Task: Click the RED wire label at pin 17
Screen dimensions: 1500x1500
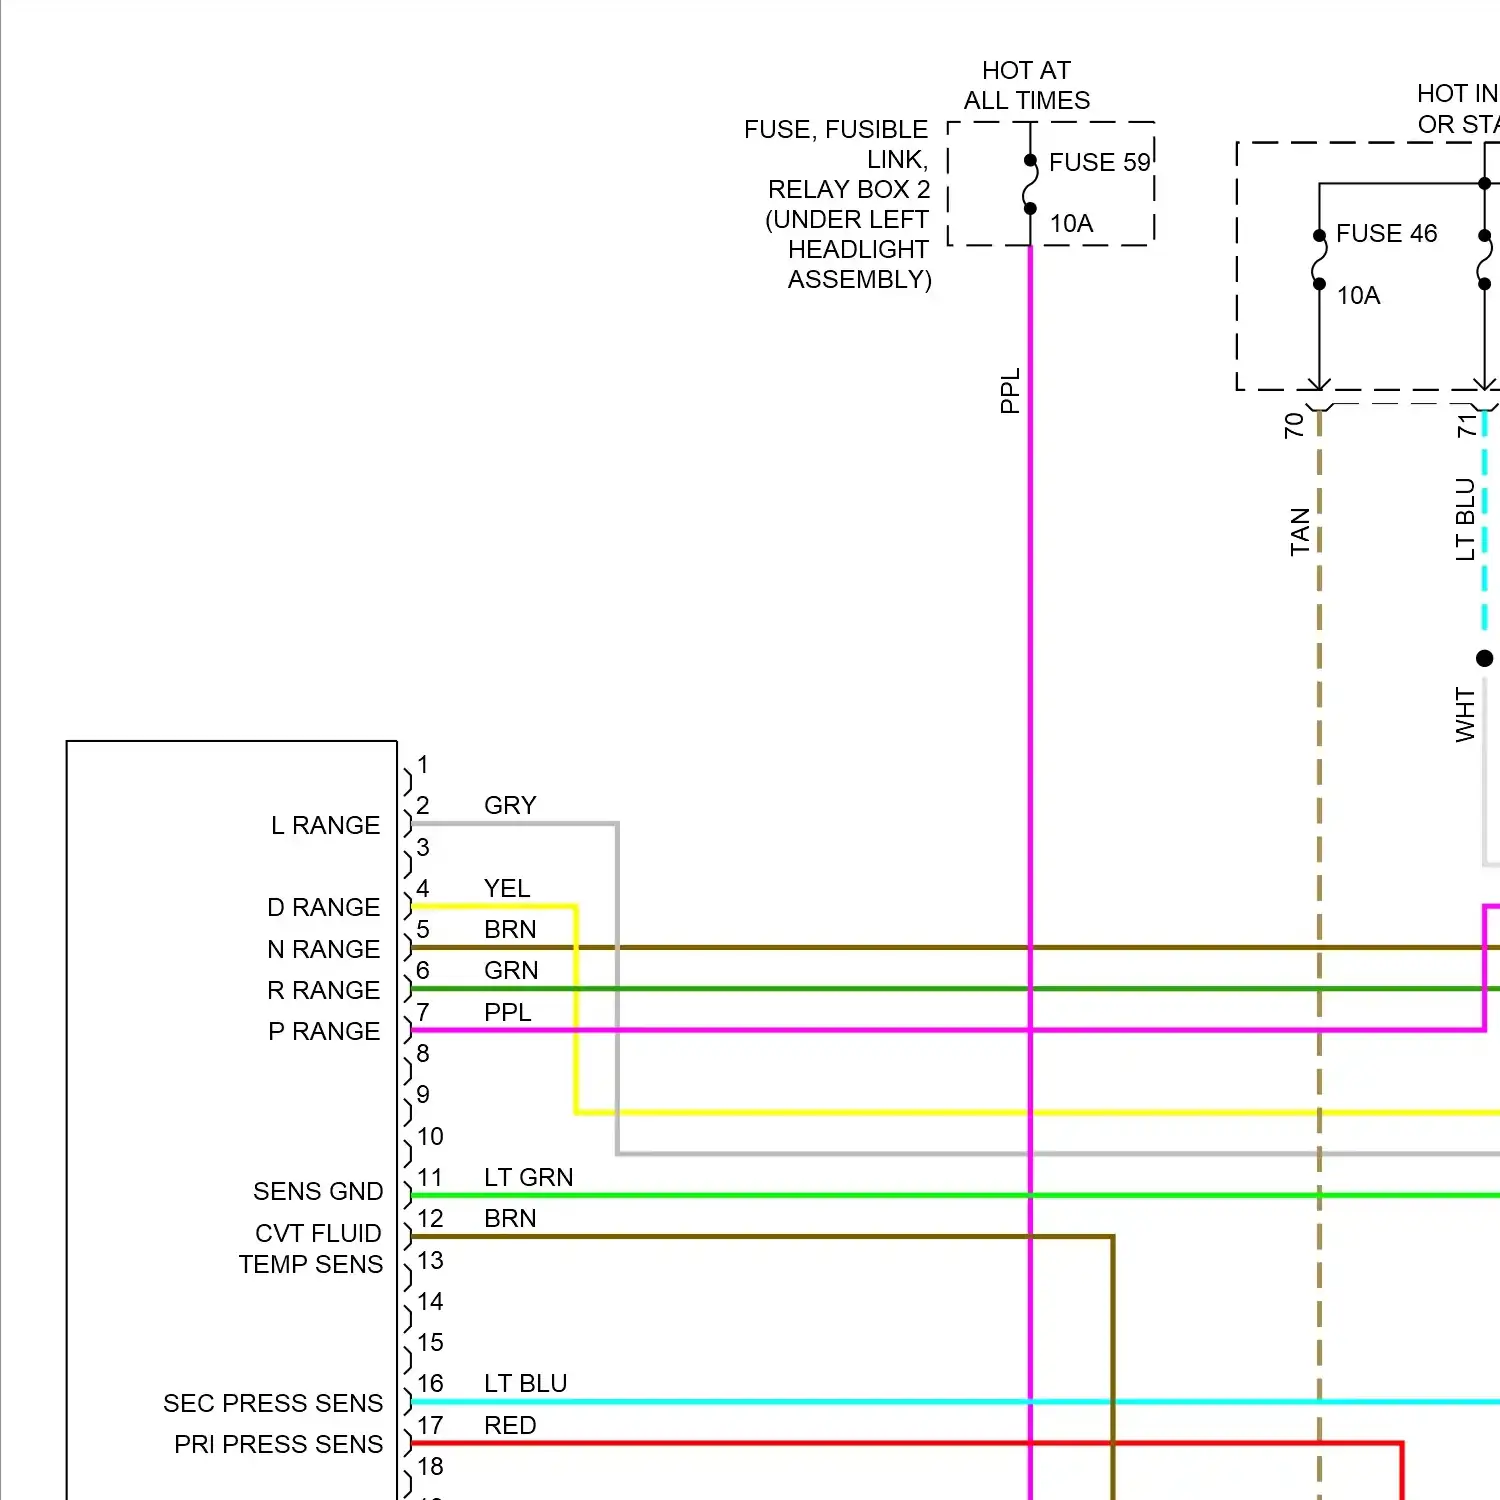Action: pos(510,1425)
